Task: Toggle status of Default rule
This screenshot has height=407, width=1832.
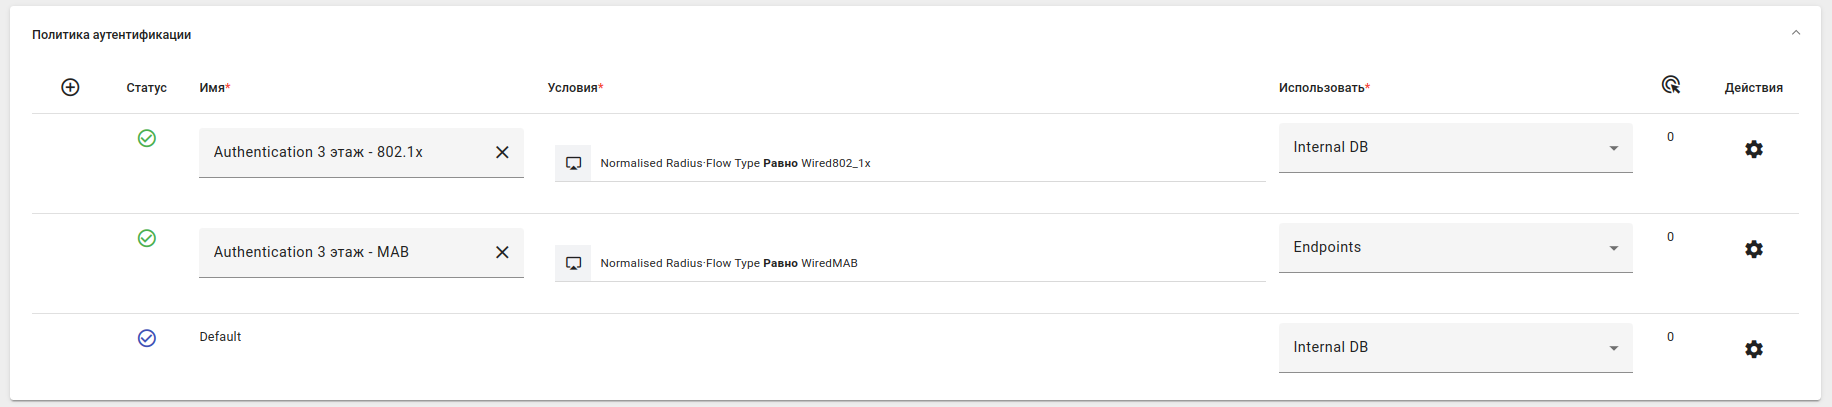Action: click(x=147, y=338)
